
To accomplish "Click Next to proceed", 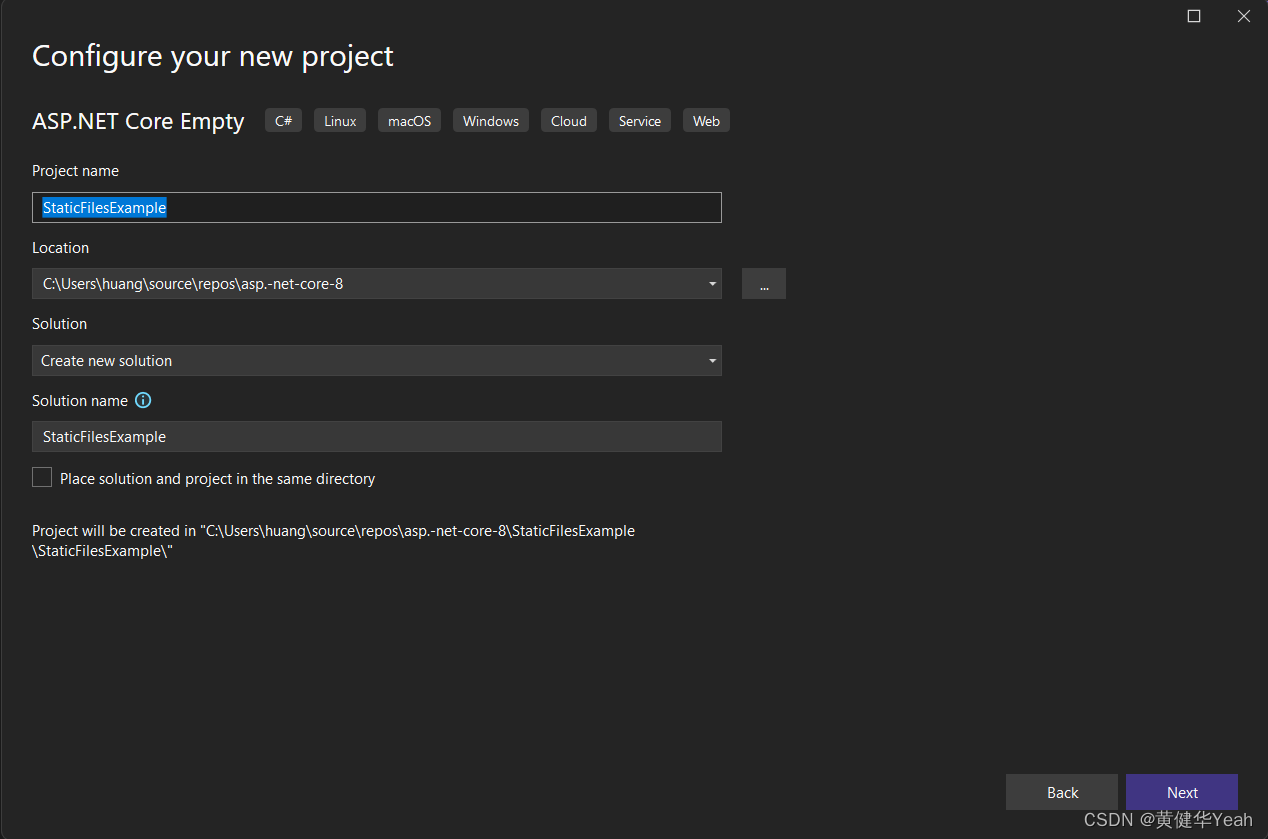I will click(1182, 792).
